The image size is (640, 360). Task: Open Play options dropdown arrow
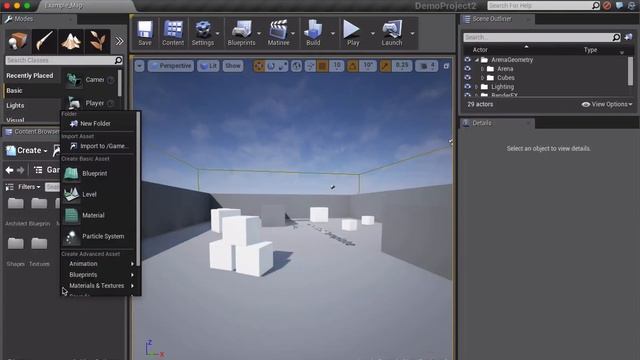coord(372,33)
